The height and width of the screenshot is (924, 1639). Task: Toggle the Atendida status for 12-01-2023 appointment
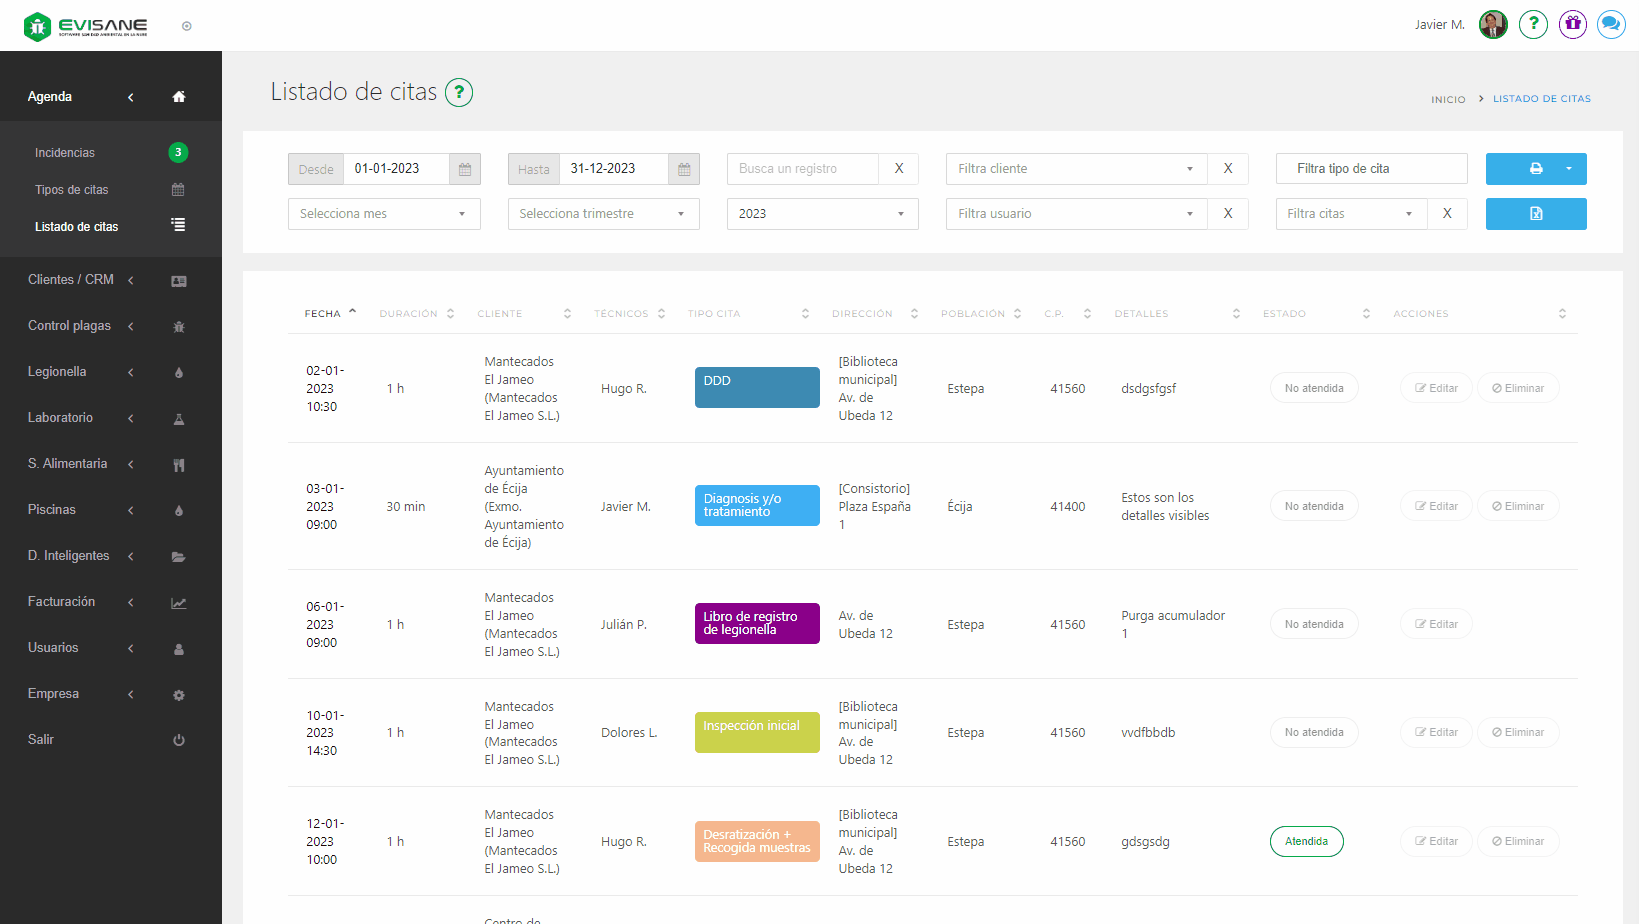(x=1306, y=842)
